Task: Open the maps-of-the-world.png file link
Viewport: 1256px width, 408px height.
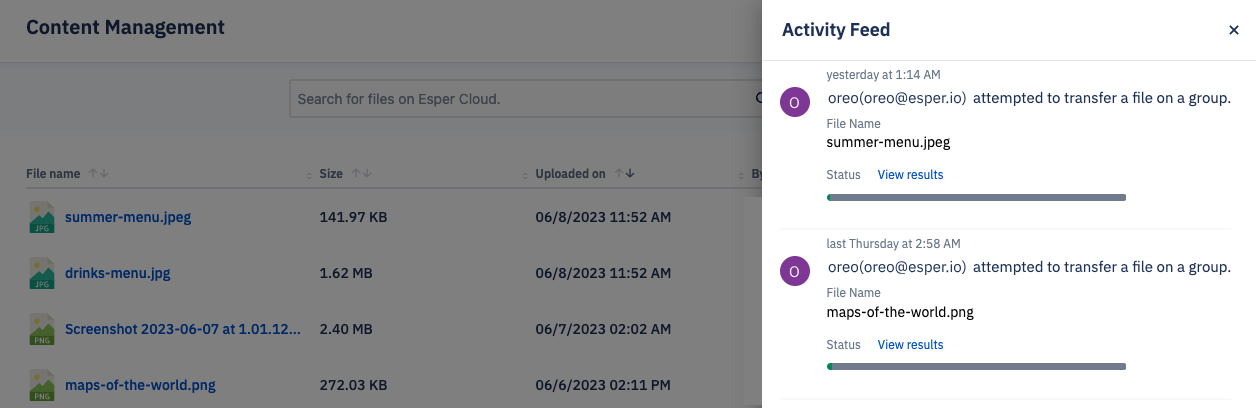Action: (140, 384)
